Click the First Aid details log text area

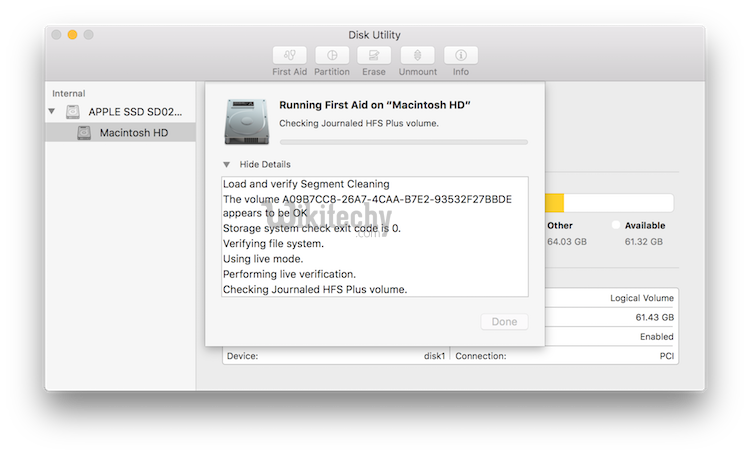click(375, 237)
